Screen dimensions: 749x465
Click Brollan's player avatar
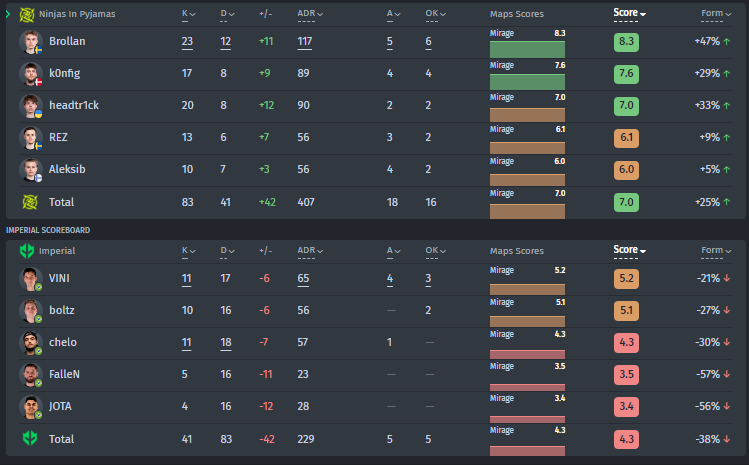click(30, 43)
